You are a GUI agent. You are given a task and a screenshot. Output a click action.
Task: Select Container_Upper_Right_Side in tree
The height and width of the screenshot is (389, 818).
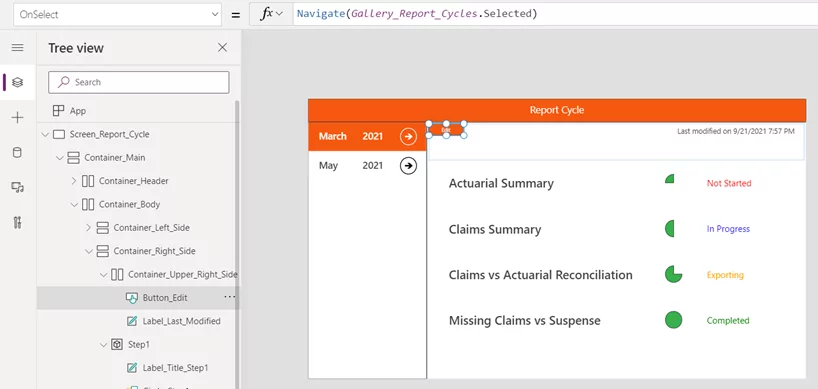coord(183,275)
